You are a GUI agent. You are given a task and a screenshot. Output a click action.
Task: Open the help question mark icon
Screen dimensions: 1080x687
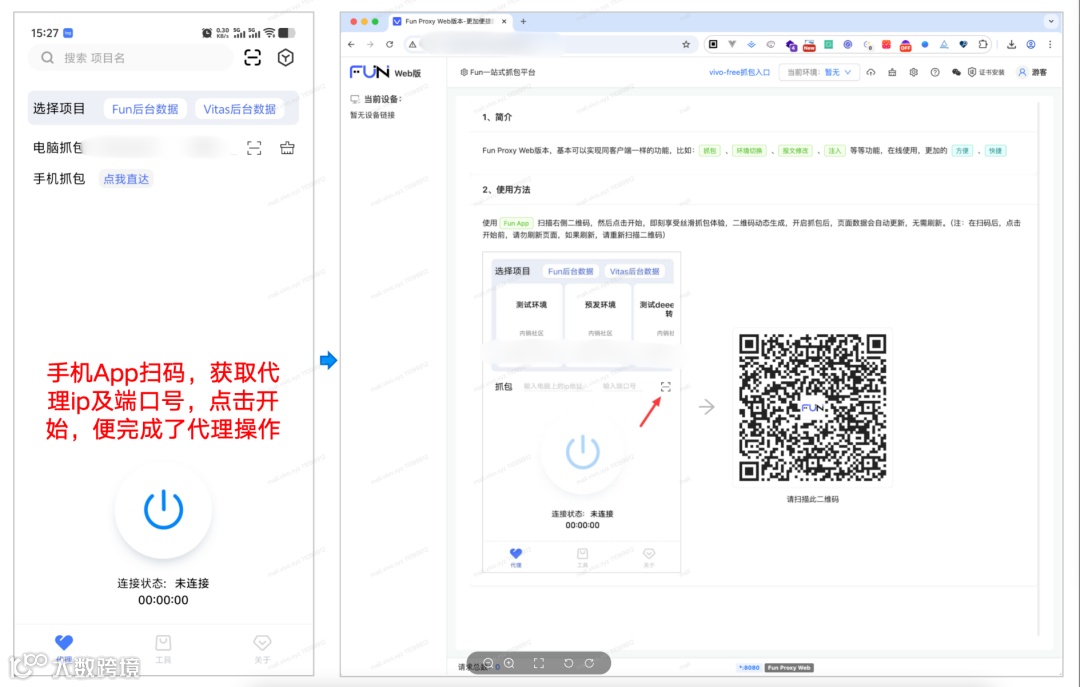click(935, 72)
